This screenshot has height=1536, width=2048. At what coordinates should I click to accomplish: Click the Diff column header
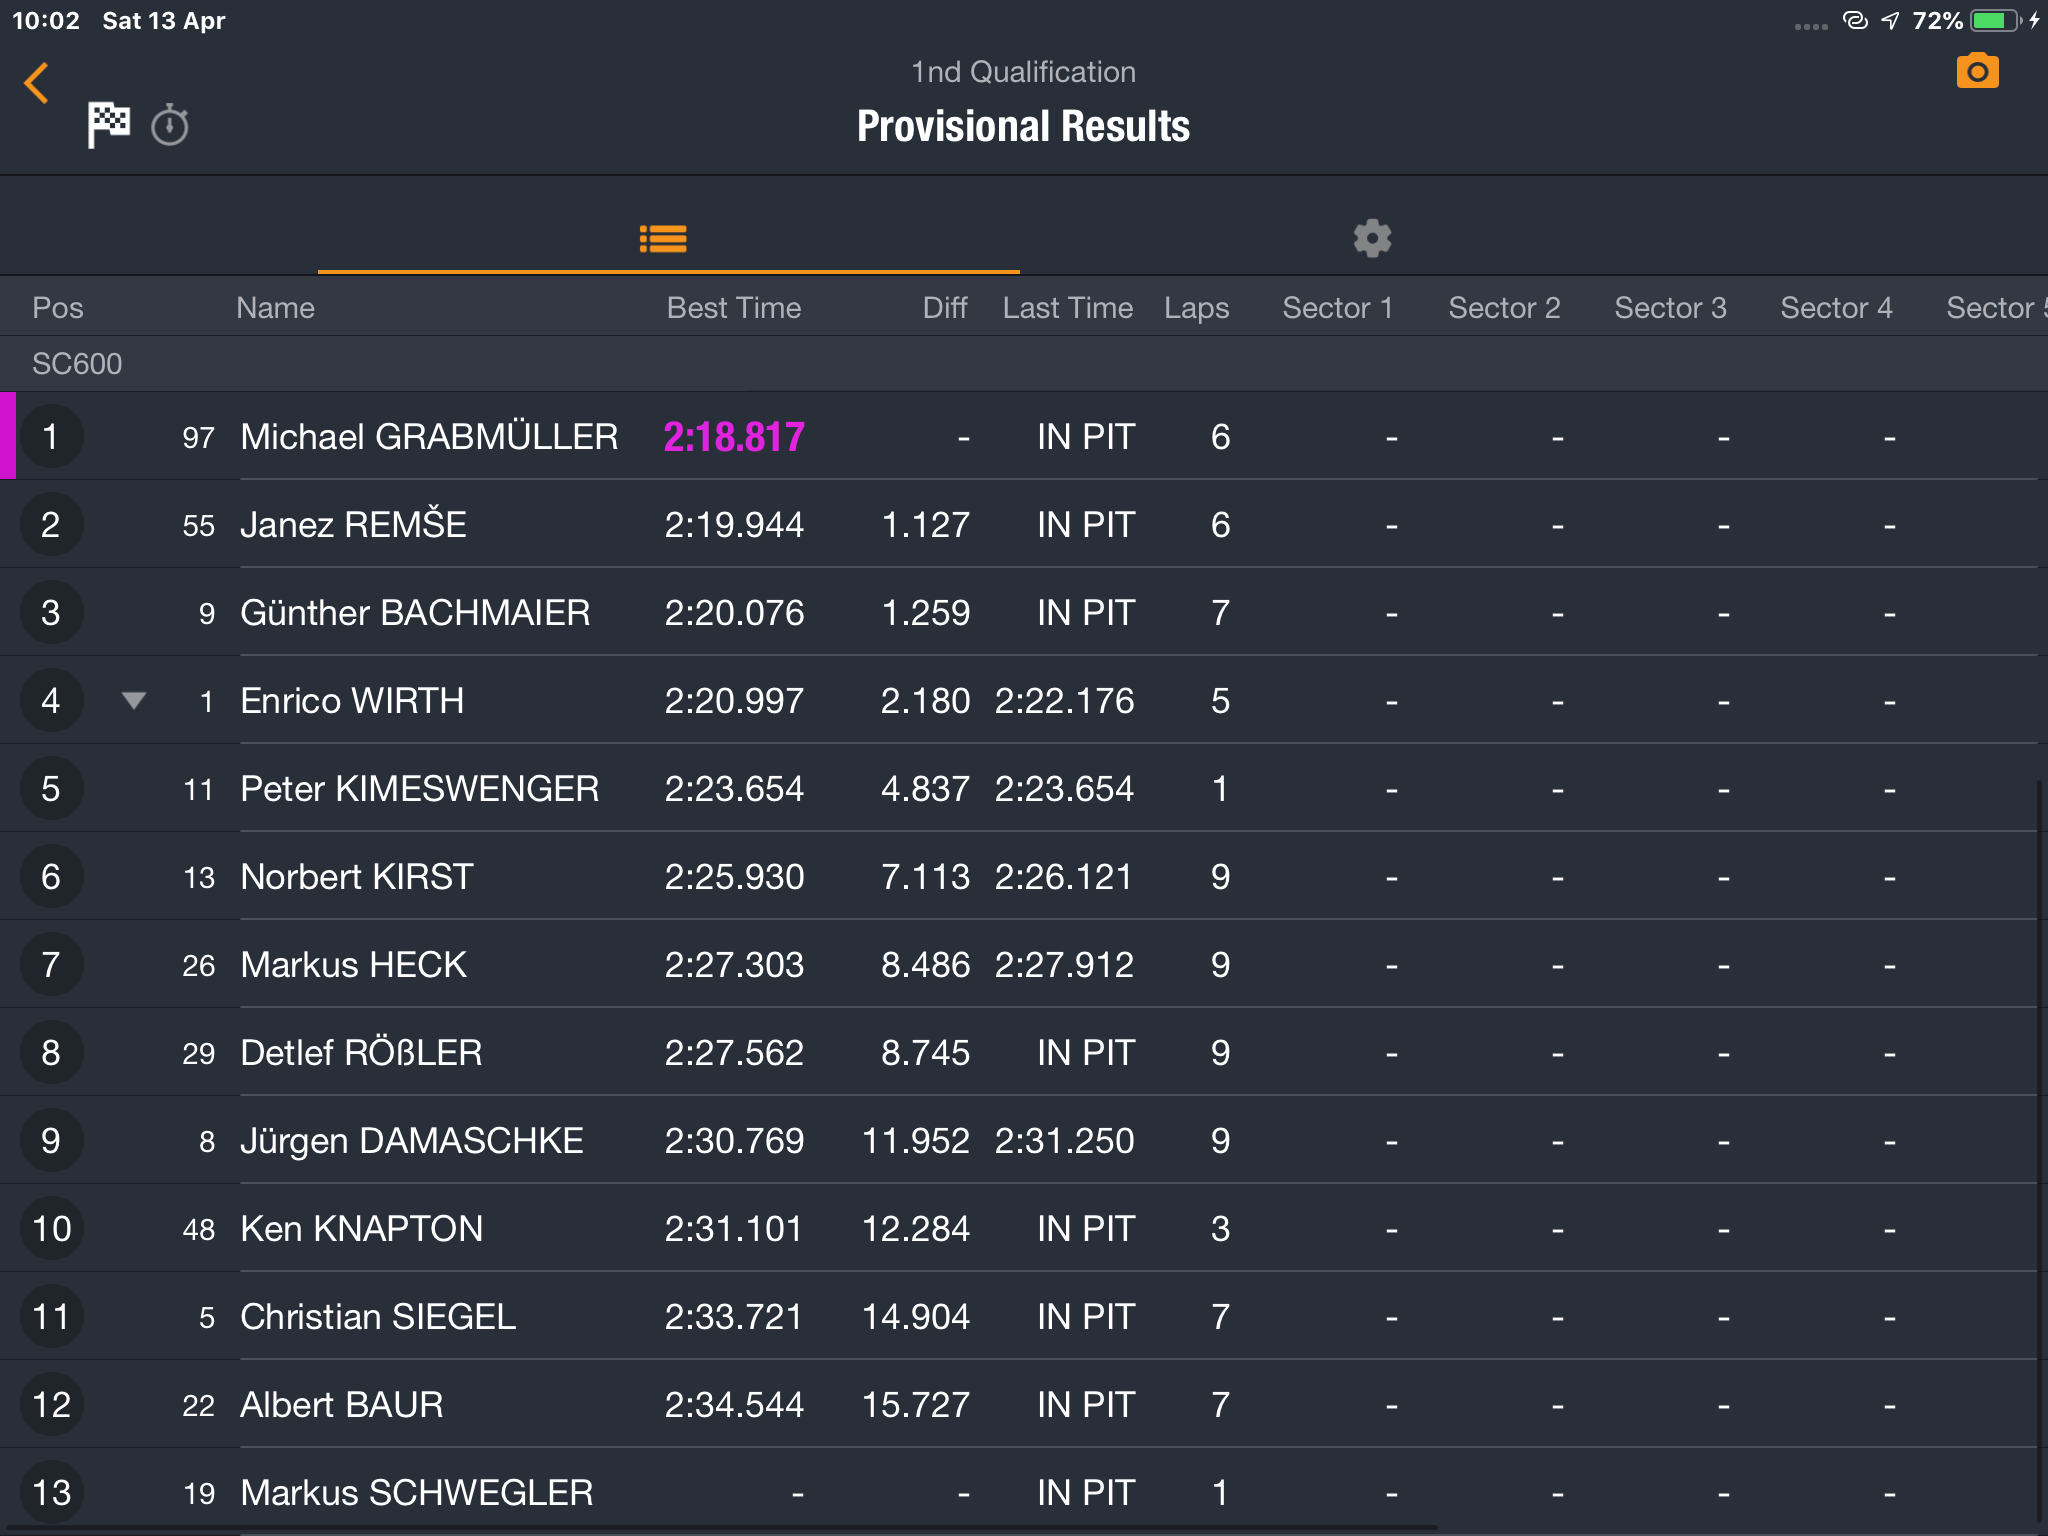(945, 308)
